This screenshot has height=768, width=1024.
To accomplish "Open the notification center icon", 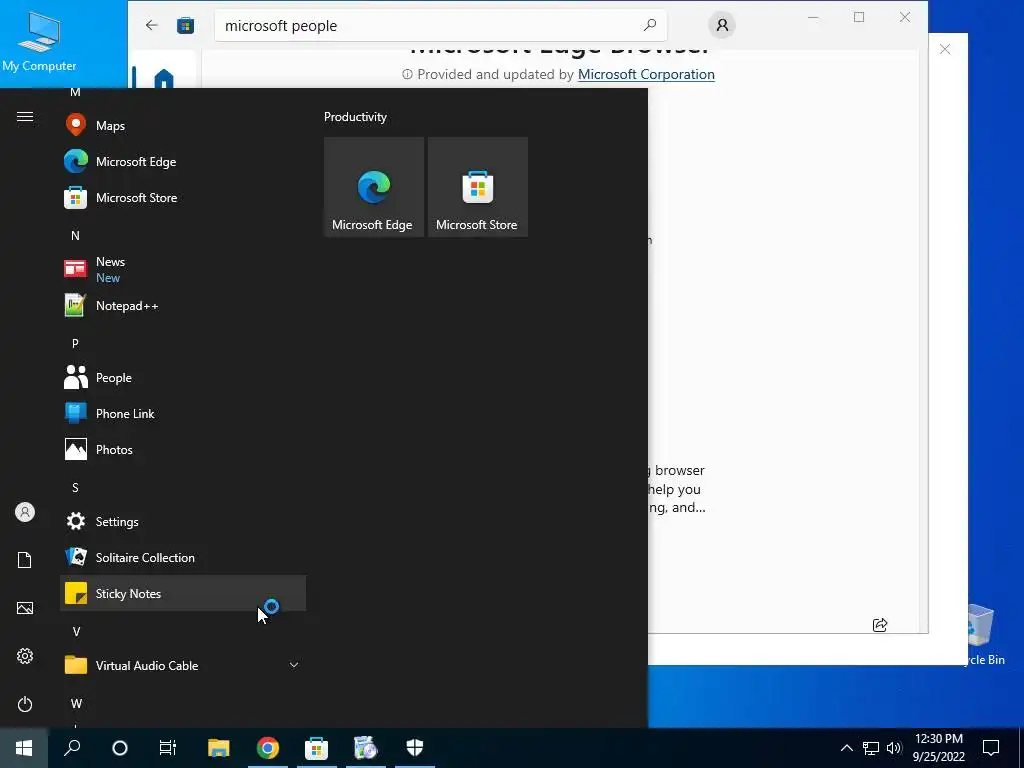I will [x=991, y=748].
